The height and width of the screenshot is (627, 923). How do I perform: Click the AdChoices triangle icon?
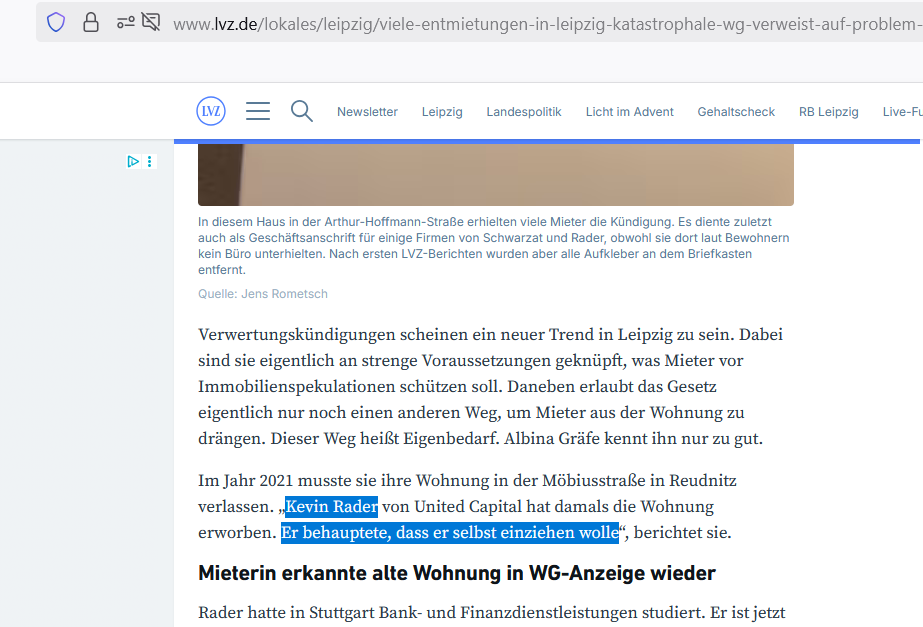click(133, 161)
